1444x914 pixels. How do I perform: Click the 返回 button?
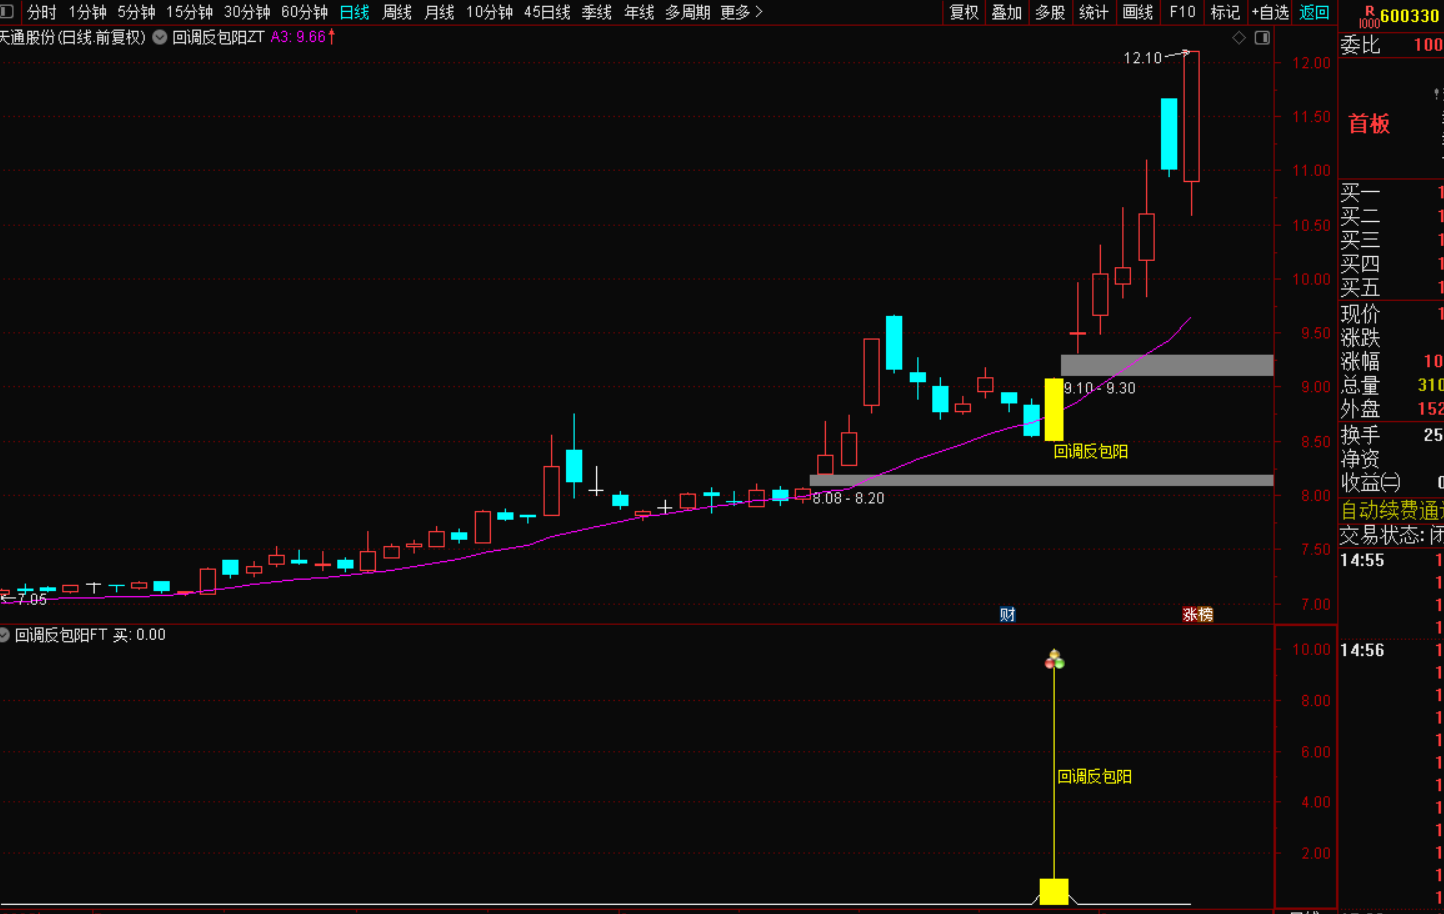[1314, 12]
